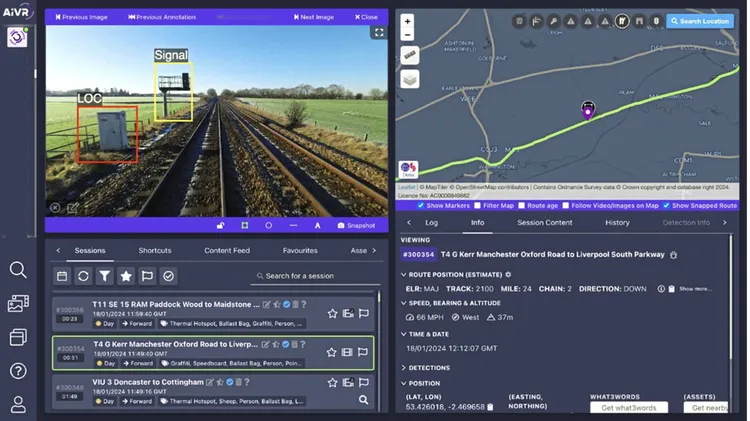This screenshot has width=750, height=421.
Task: Collapse the Position section
Action: (403, 383)
